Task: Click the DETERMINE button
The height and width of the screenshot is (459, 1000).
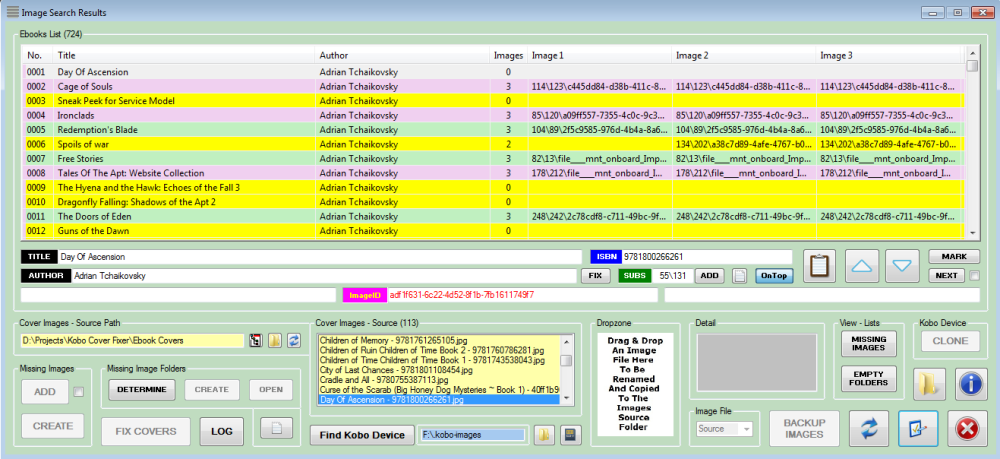Action: click(142, 390)
